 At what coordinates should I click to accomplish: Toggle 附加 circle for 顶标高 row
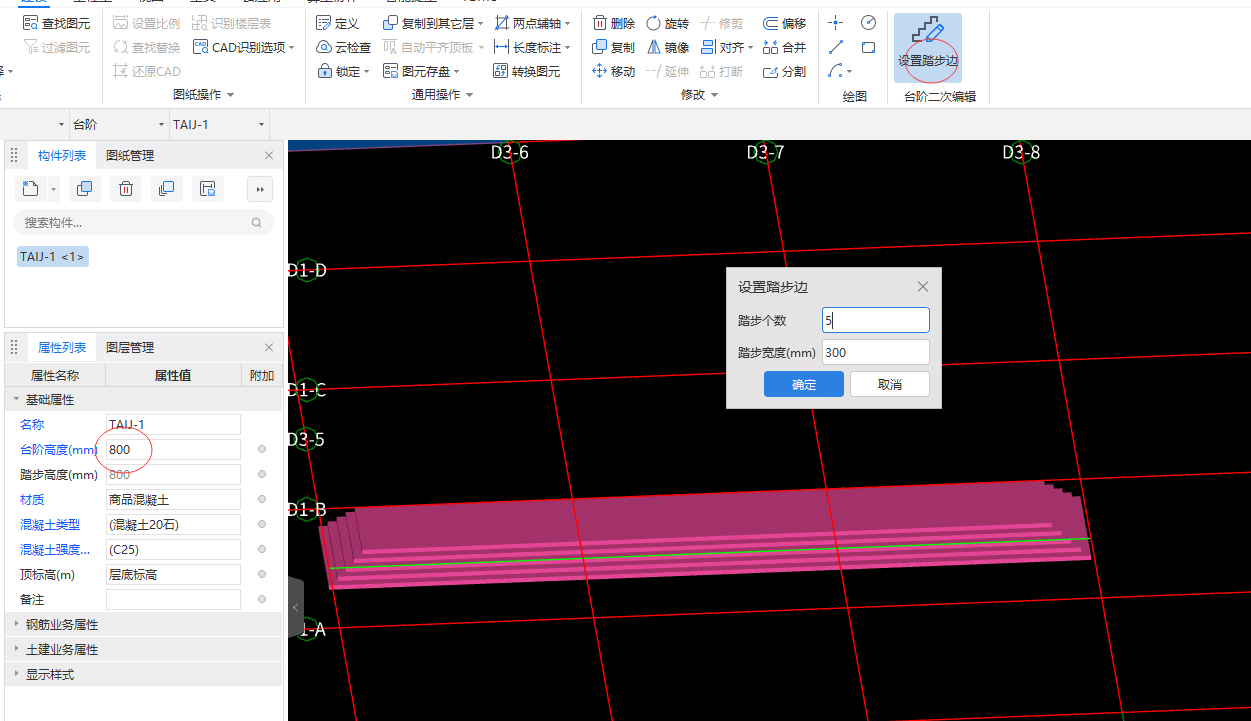pyautogui.click(x=262, y=575)
